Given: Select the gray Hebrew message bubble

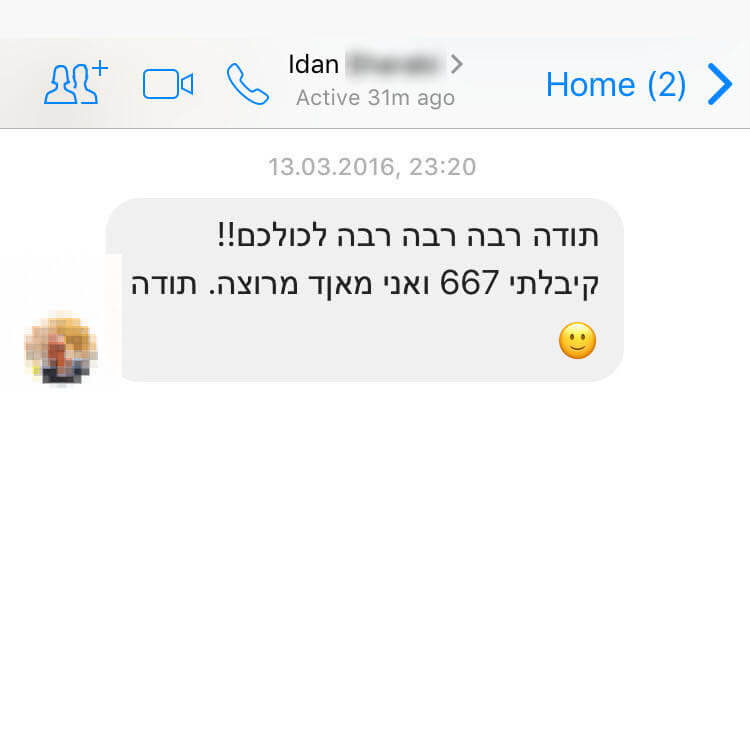Looking at the screenshot, I should pyautogui.click(x=364, y=290).
